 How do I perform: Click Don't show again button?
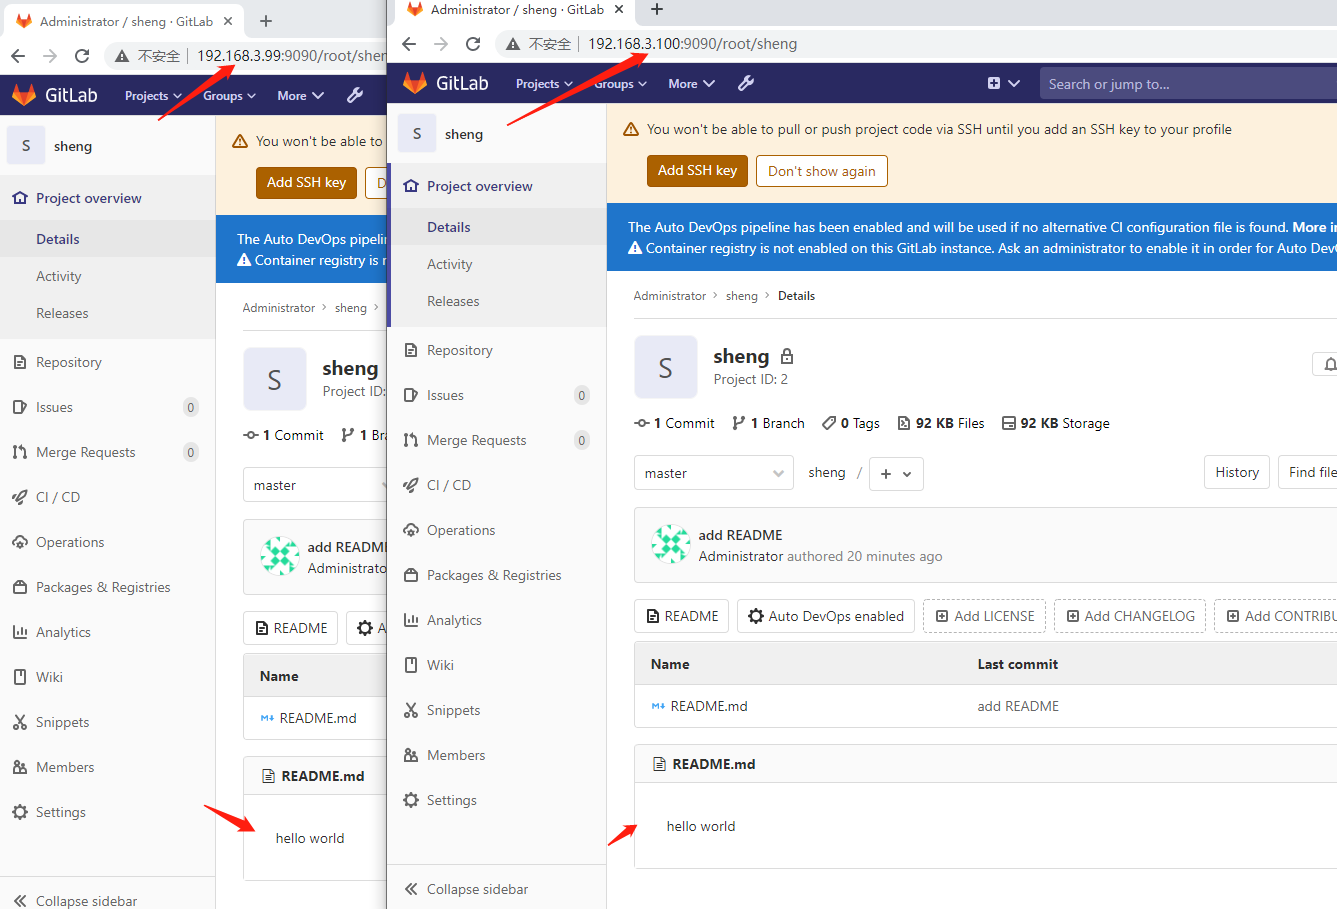tap(821, 171)
